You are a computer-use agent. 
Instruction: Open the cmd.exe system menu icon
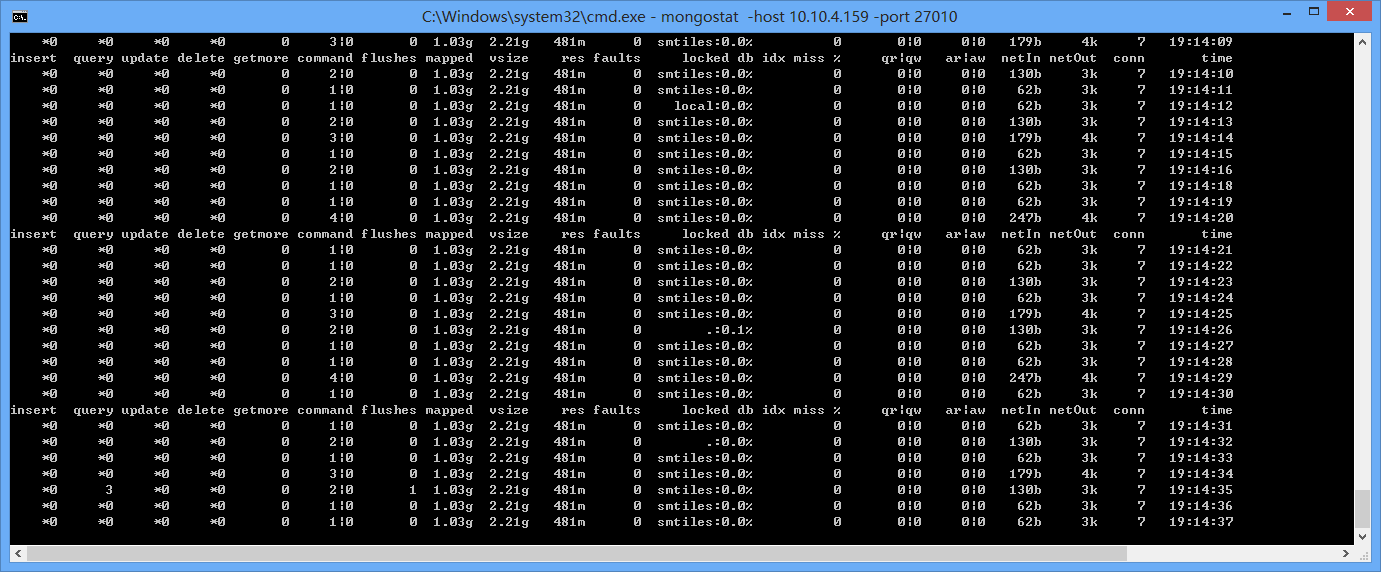pyautogui.click(x=19, y=17)
